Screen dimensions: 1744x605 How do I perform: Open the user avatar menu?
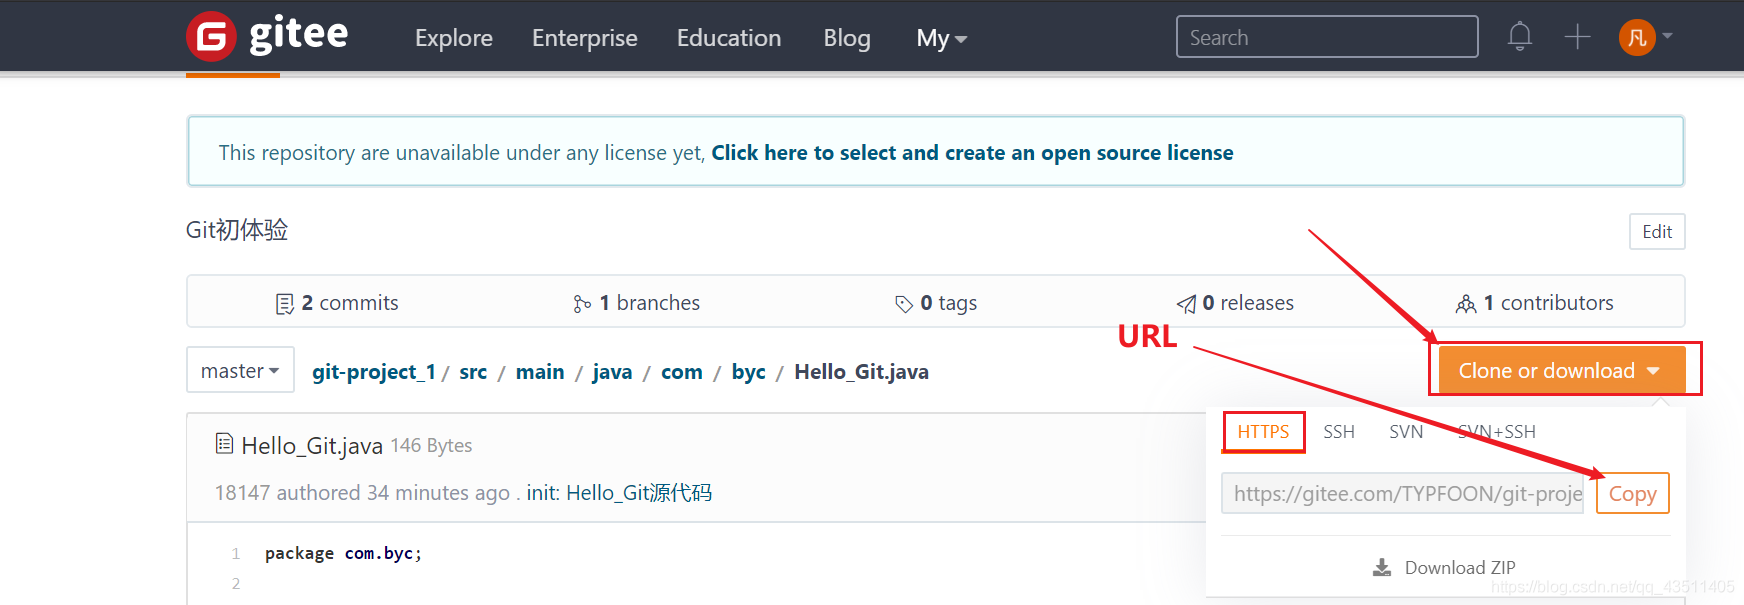(x=1637, y=38)
